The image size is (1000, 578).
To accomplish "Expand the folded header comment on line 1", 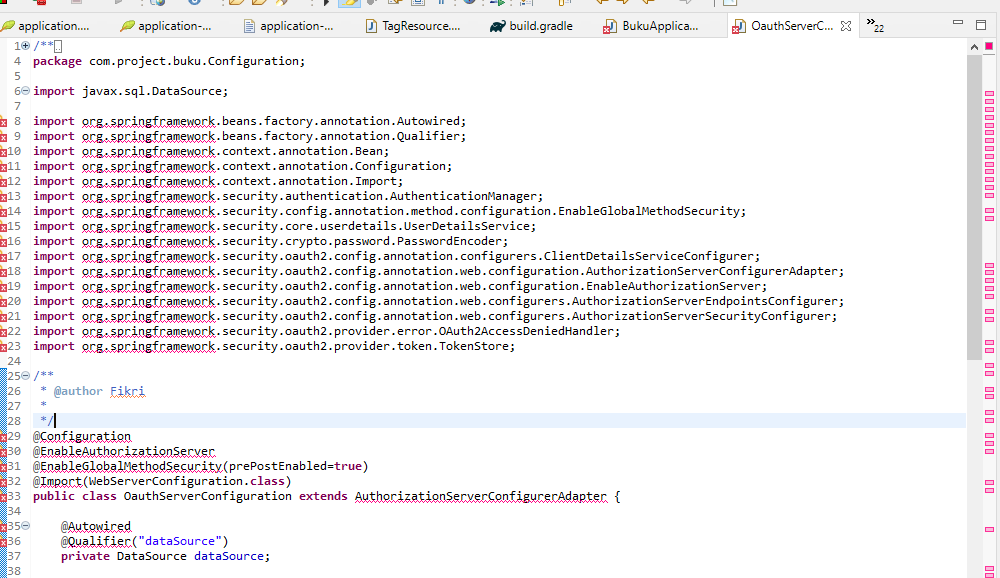I will pyautogui.click(x=25, y=46).
